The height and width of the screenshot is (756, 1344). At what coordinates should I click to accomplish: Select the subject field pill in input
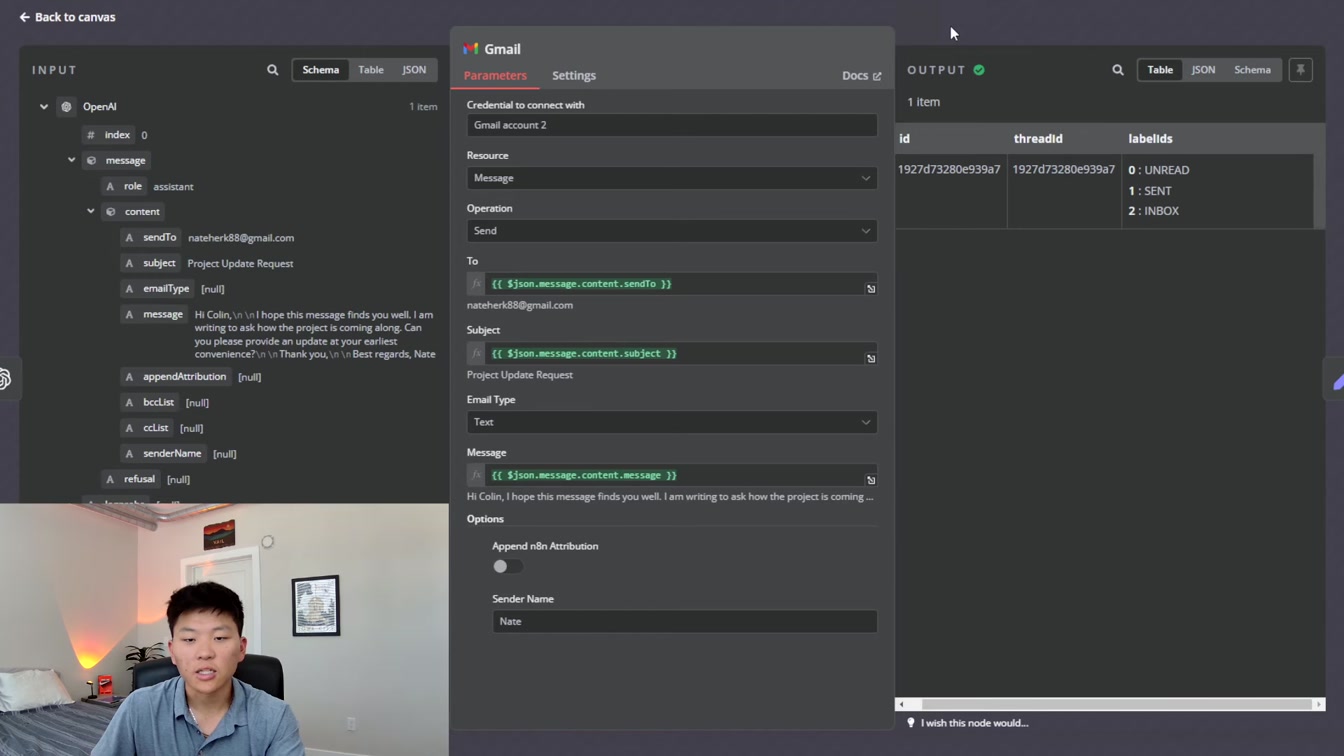click(x=150, y=263)
